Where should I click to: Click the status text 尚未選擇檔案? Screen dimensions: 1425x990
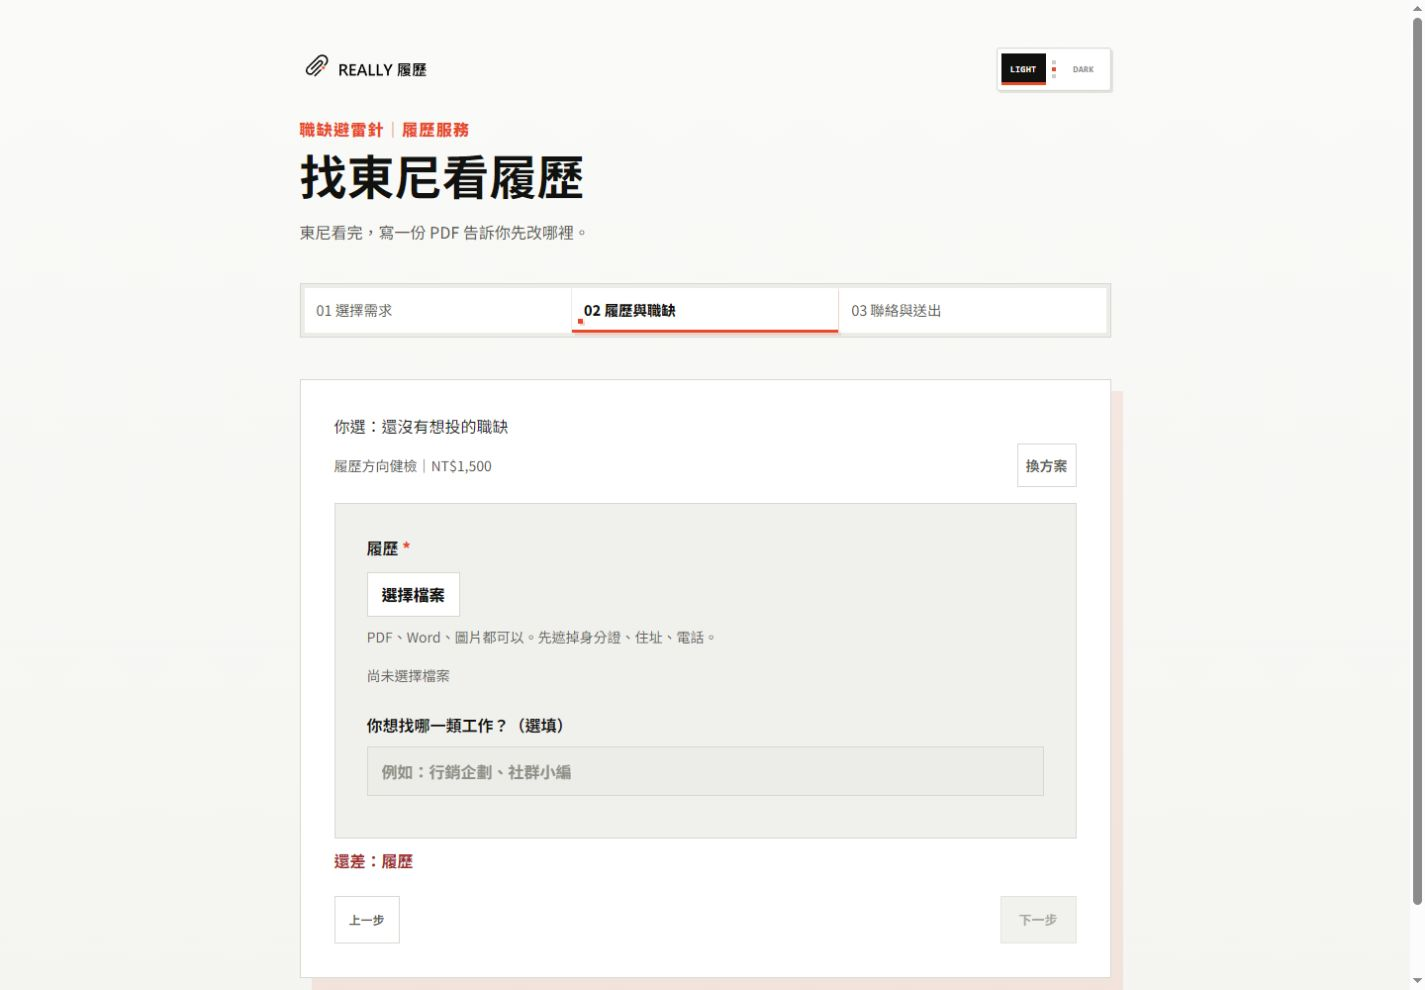pyautogui.click(x=408, y=676)
